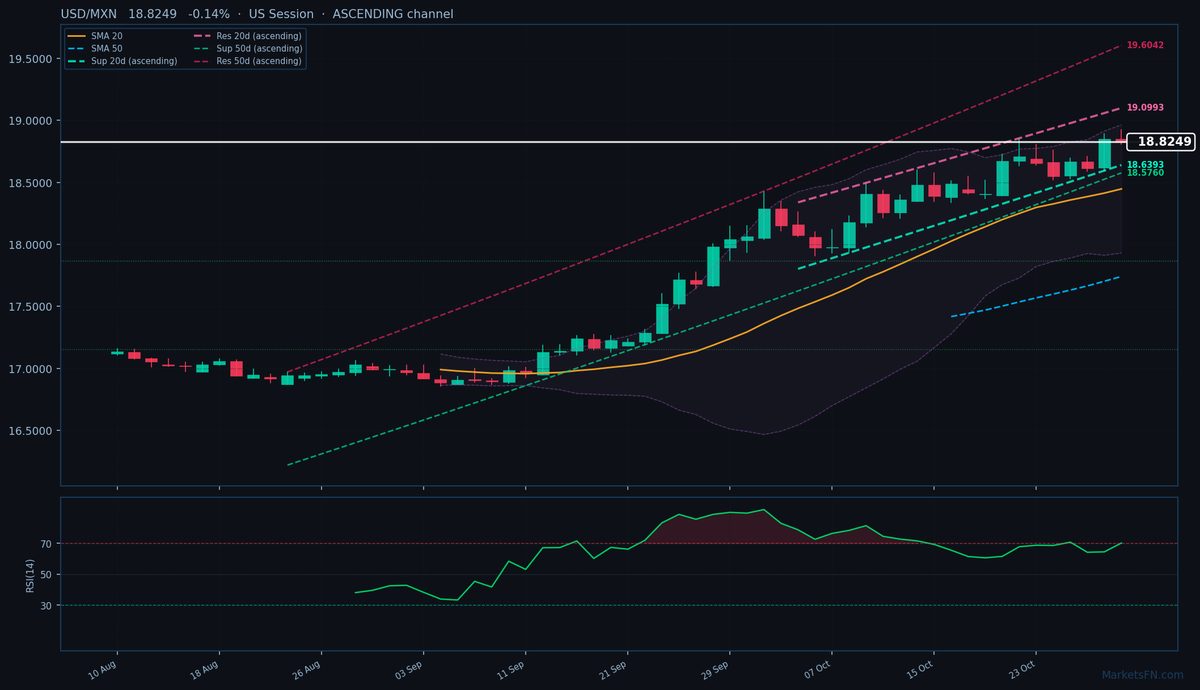Select the Sup 20d (ascending) legend entry
Screen dimensions: 1200x690
(x=122, y=61)
